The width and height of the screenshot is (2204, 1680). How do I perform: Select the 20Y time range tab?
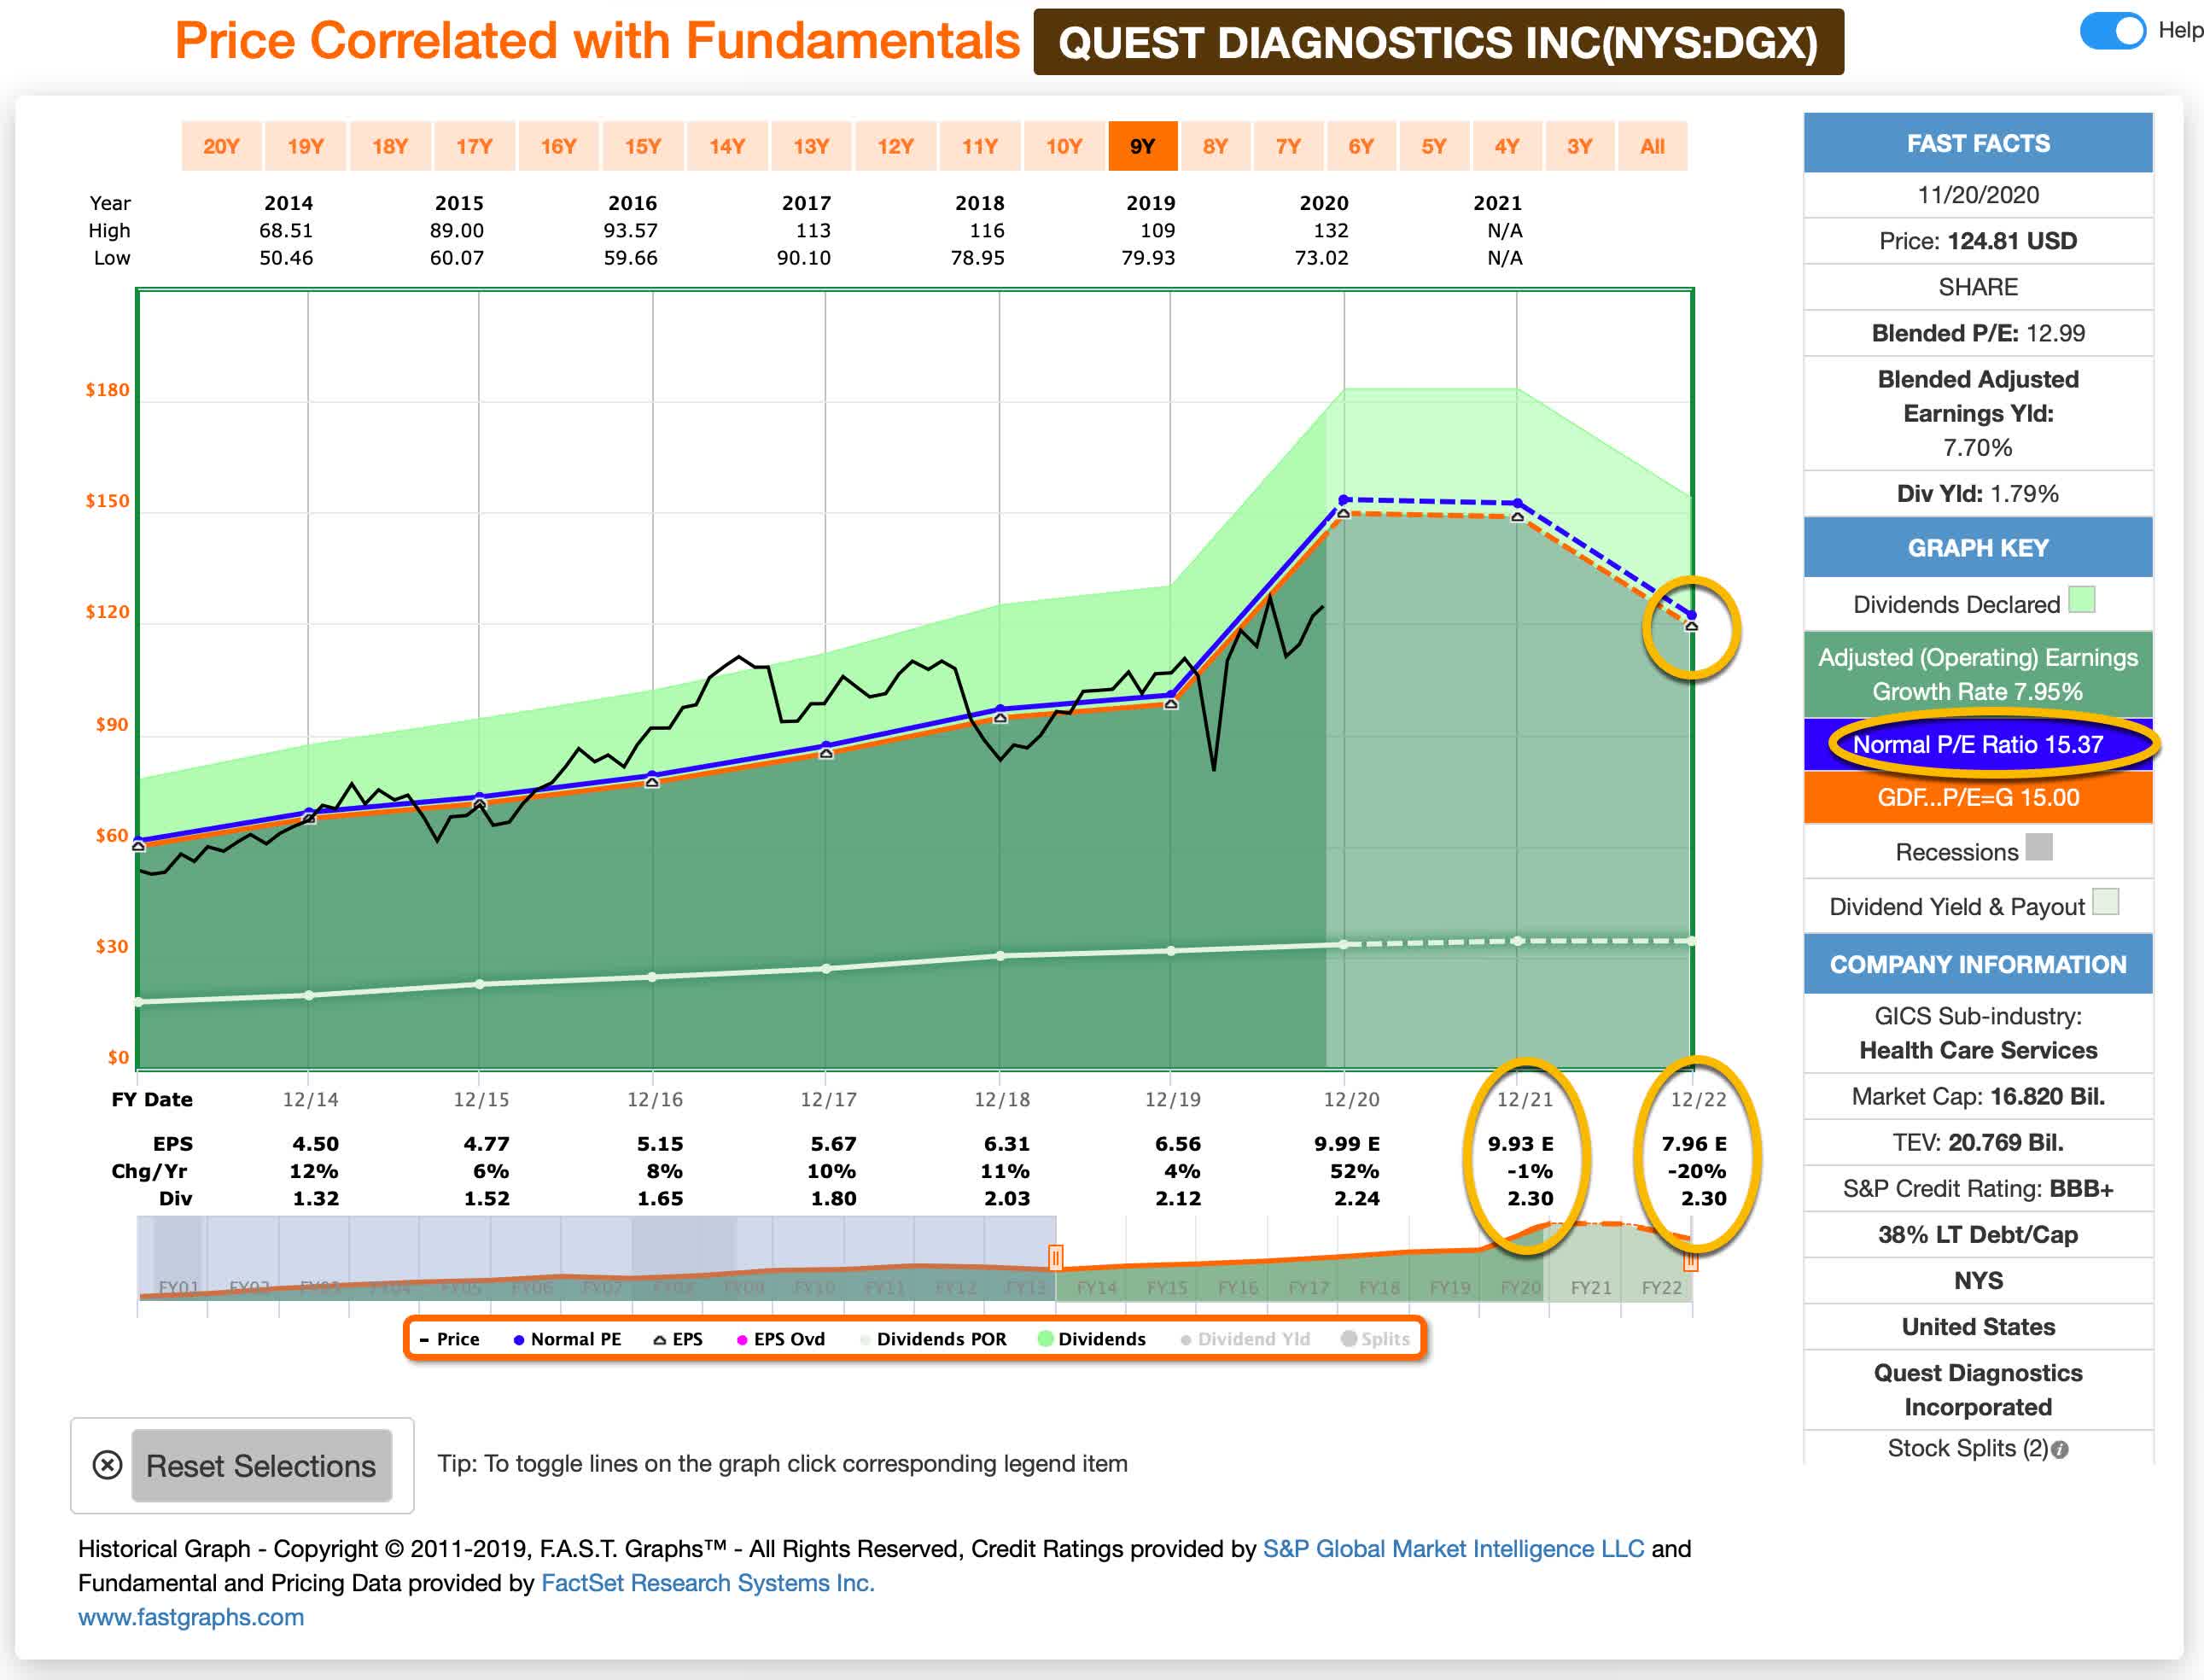[221, 147]
